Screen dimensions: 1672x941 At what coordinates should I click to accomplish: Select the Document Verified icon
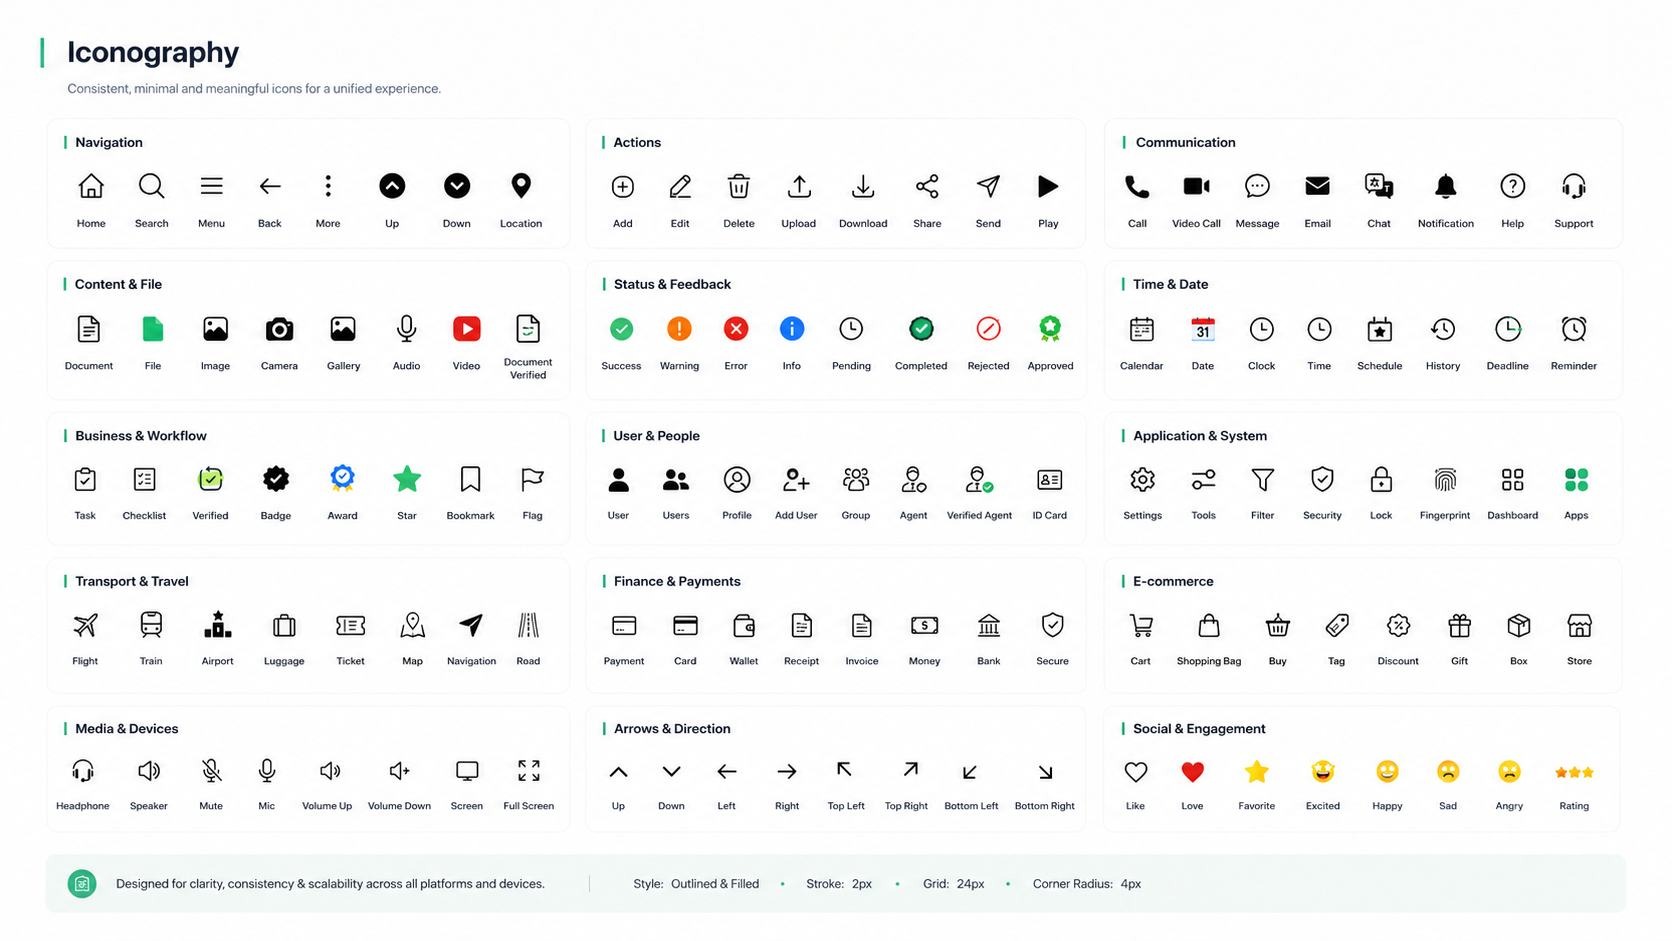[x=528, y=328]
